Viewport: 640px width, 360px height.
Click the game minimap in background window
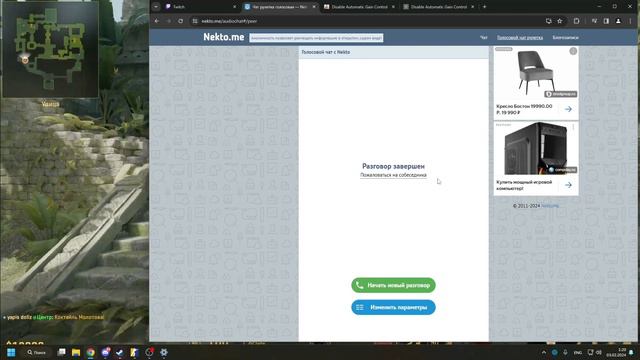tap(50, 49)
